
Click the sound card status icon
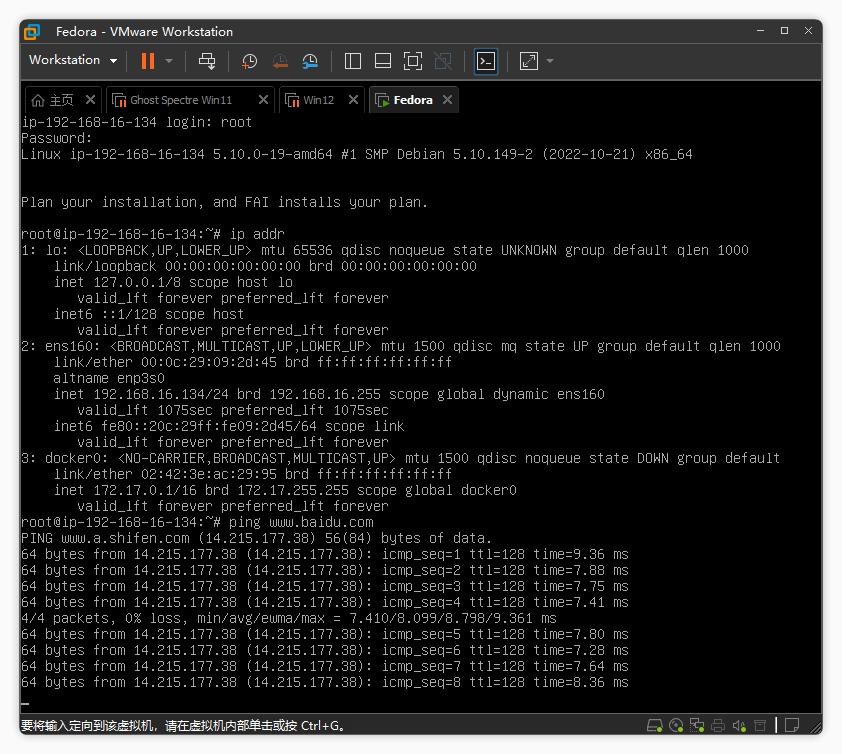tap(740, 725)
